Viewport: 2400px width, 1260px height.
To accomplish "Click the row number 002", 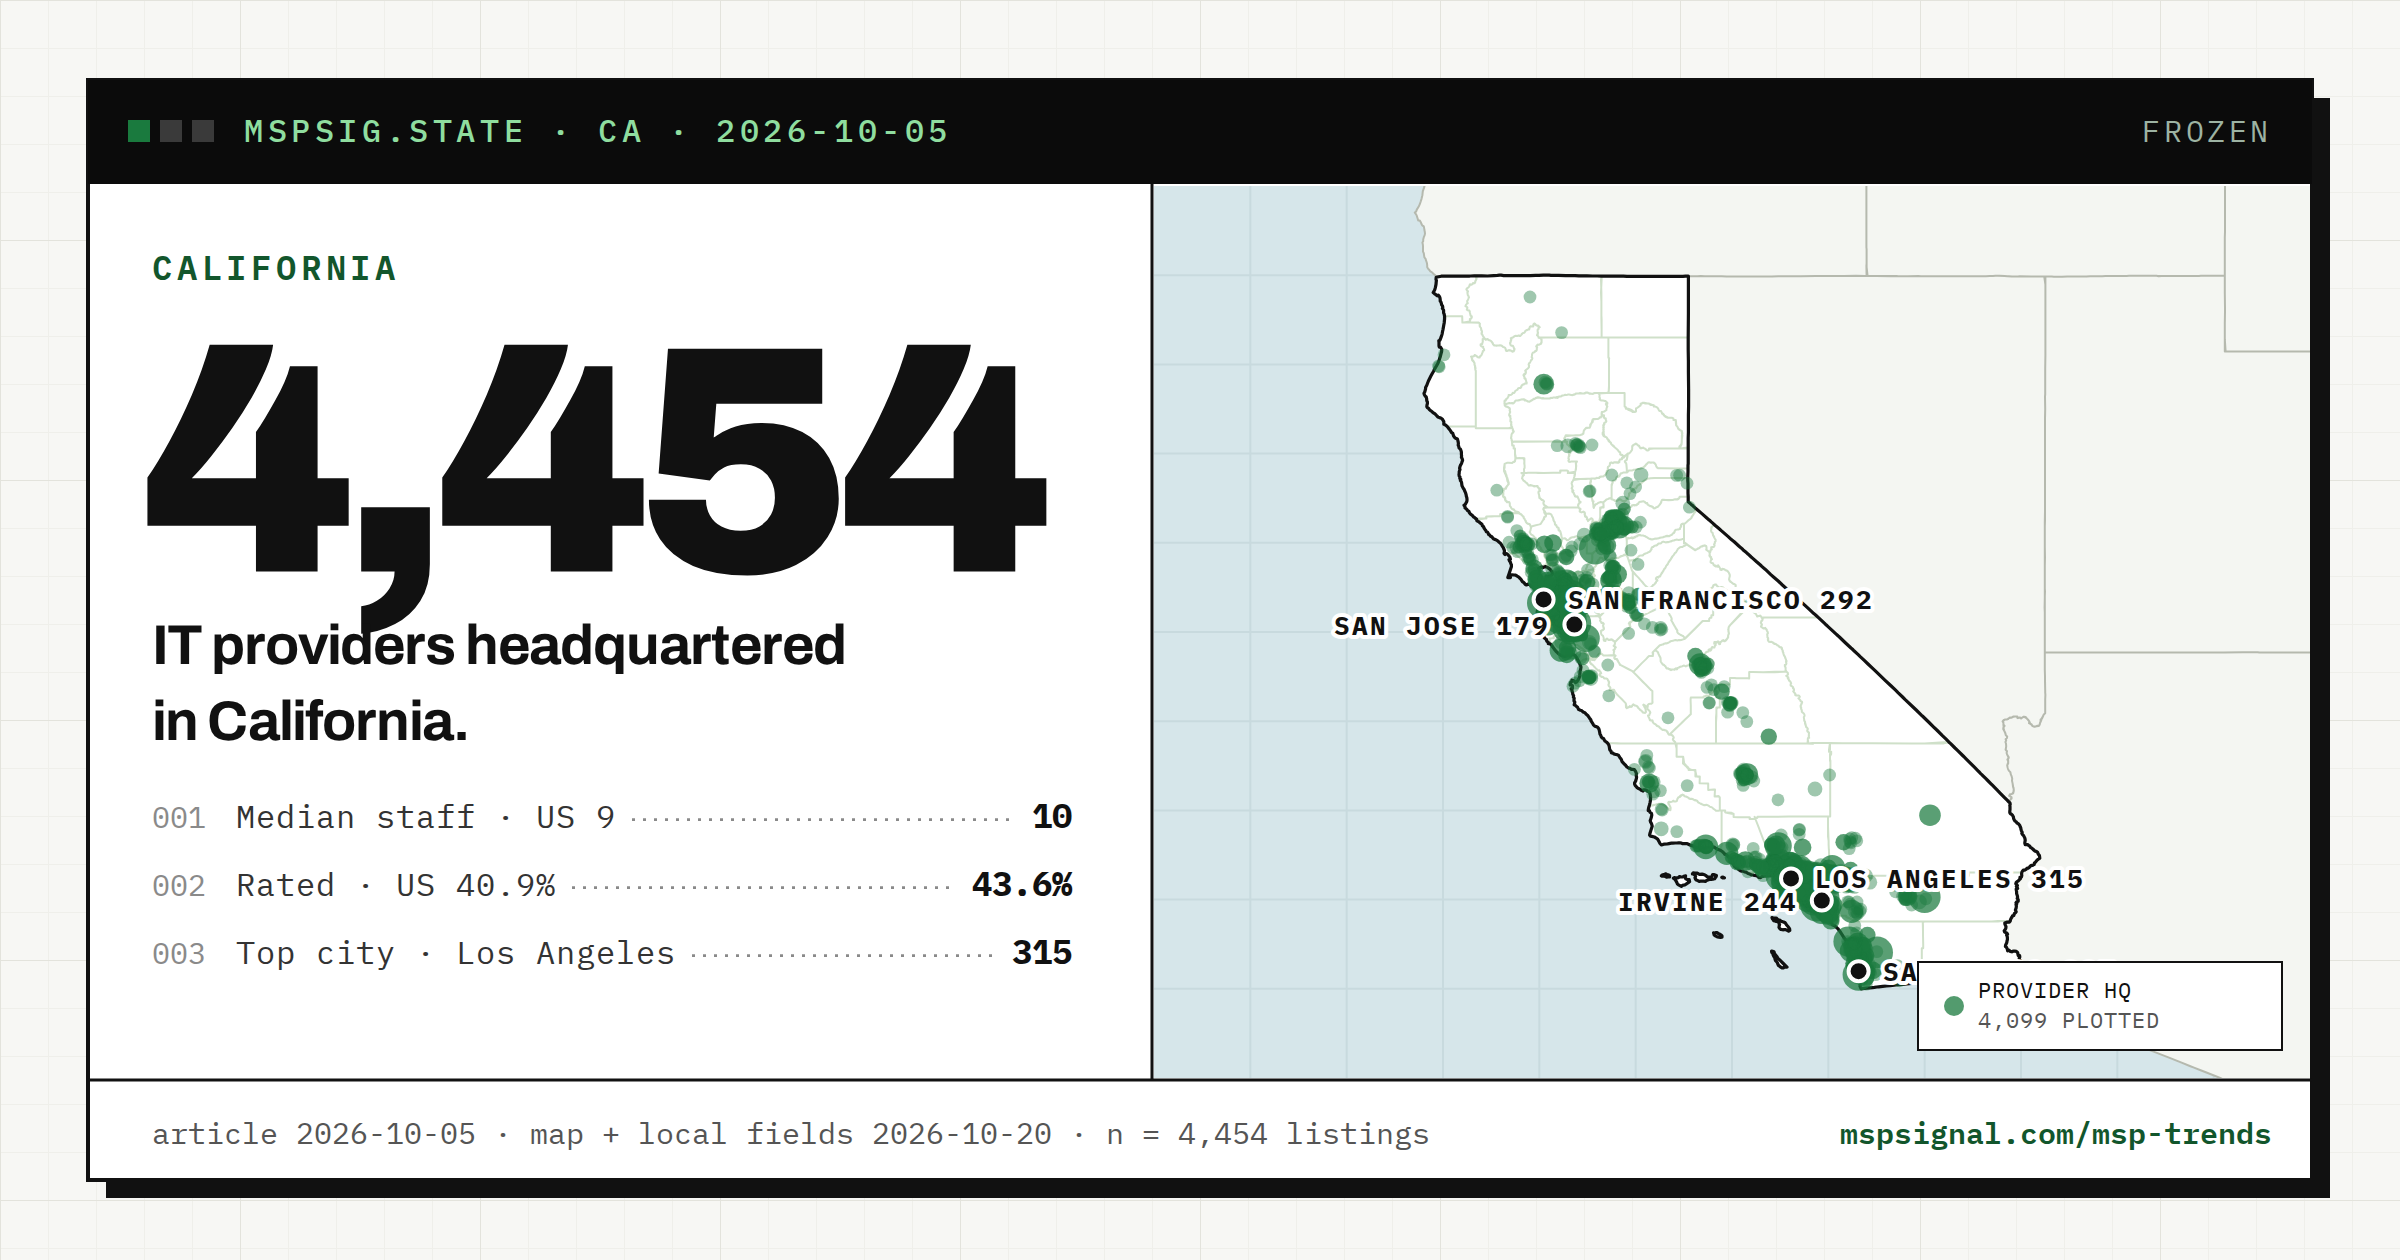I will pos(179,886).
